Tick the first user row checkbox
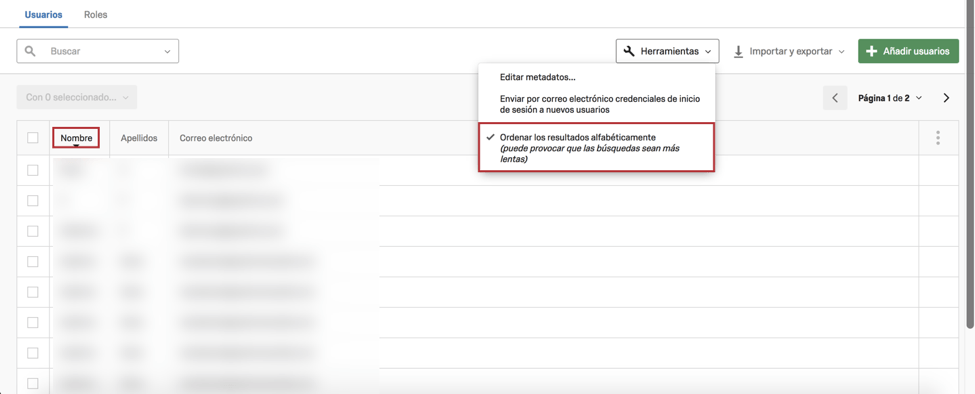The width and height of the screenshot is (975, 394). pyautogui.click(x=33, y=170)
